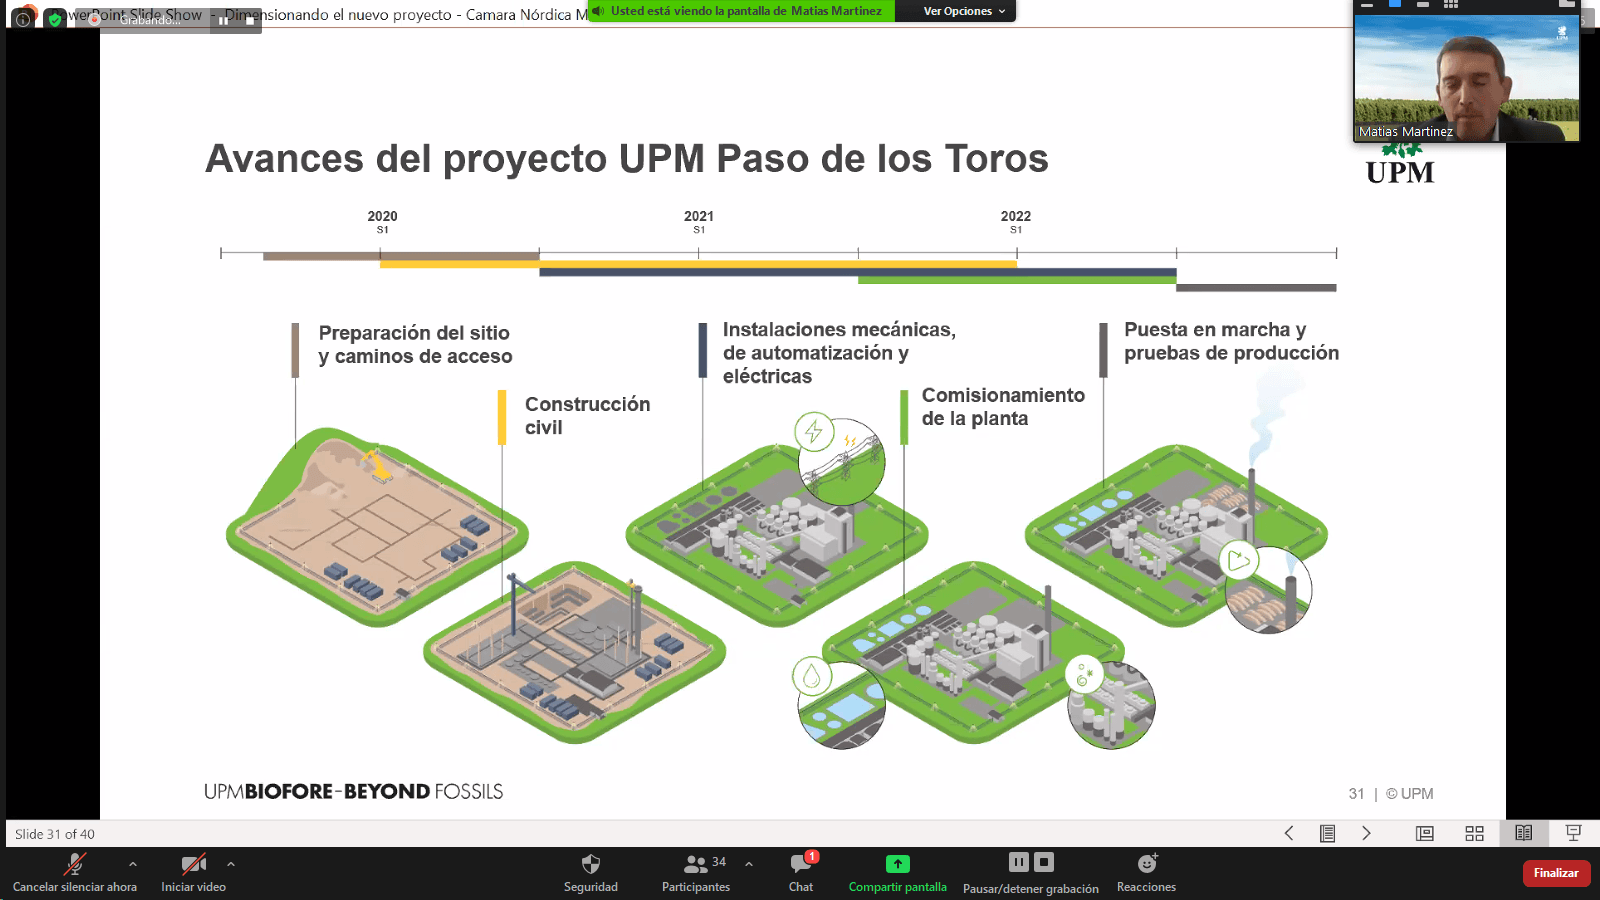Stop the recording from the bottom toolbar
This screenshot has width=1600, height=900.
point(1044,862)
